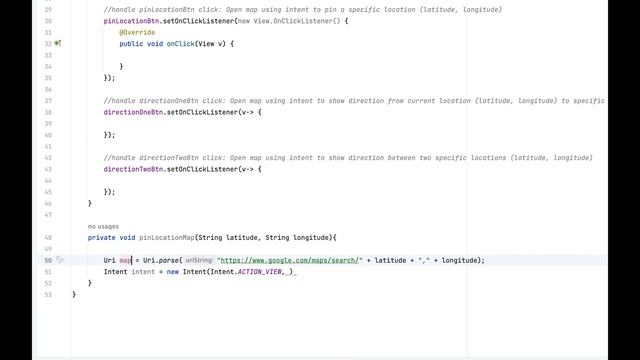Click line number 48 in the gutter
Viewport: 640px width, 360px height.
tap(48, 238)
